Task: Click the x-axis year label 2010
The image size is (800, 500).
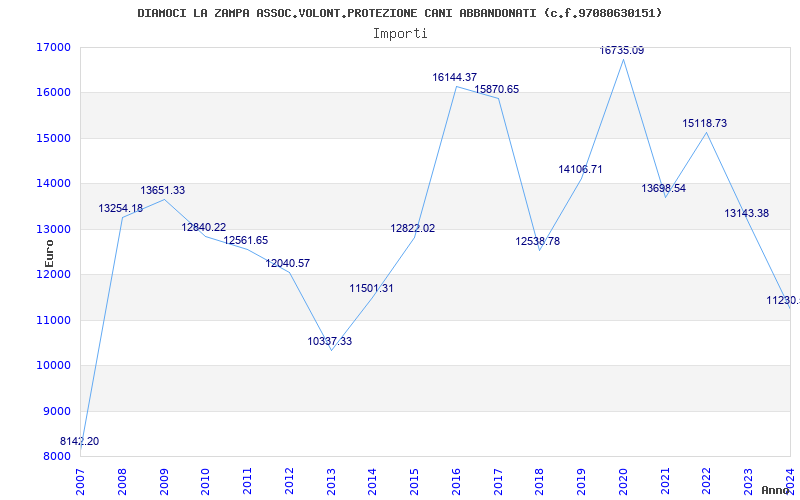Action: click(206, 481)
